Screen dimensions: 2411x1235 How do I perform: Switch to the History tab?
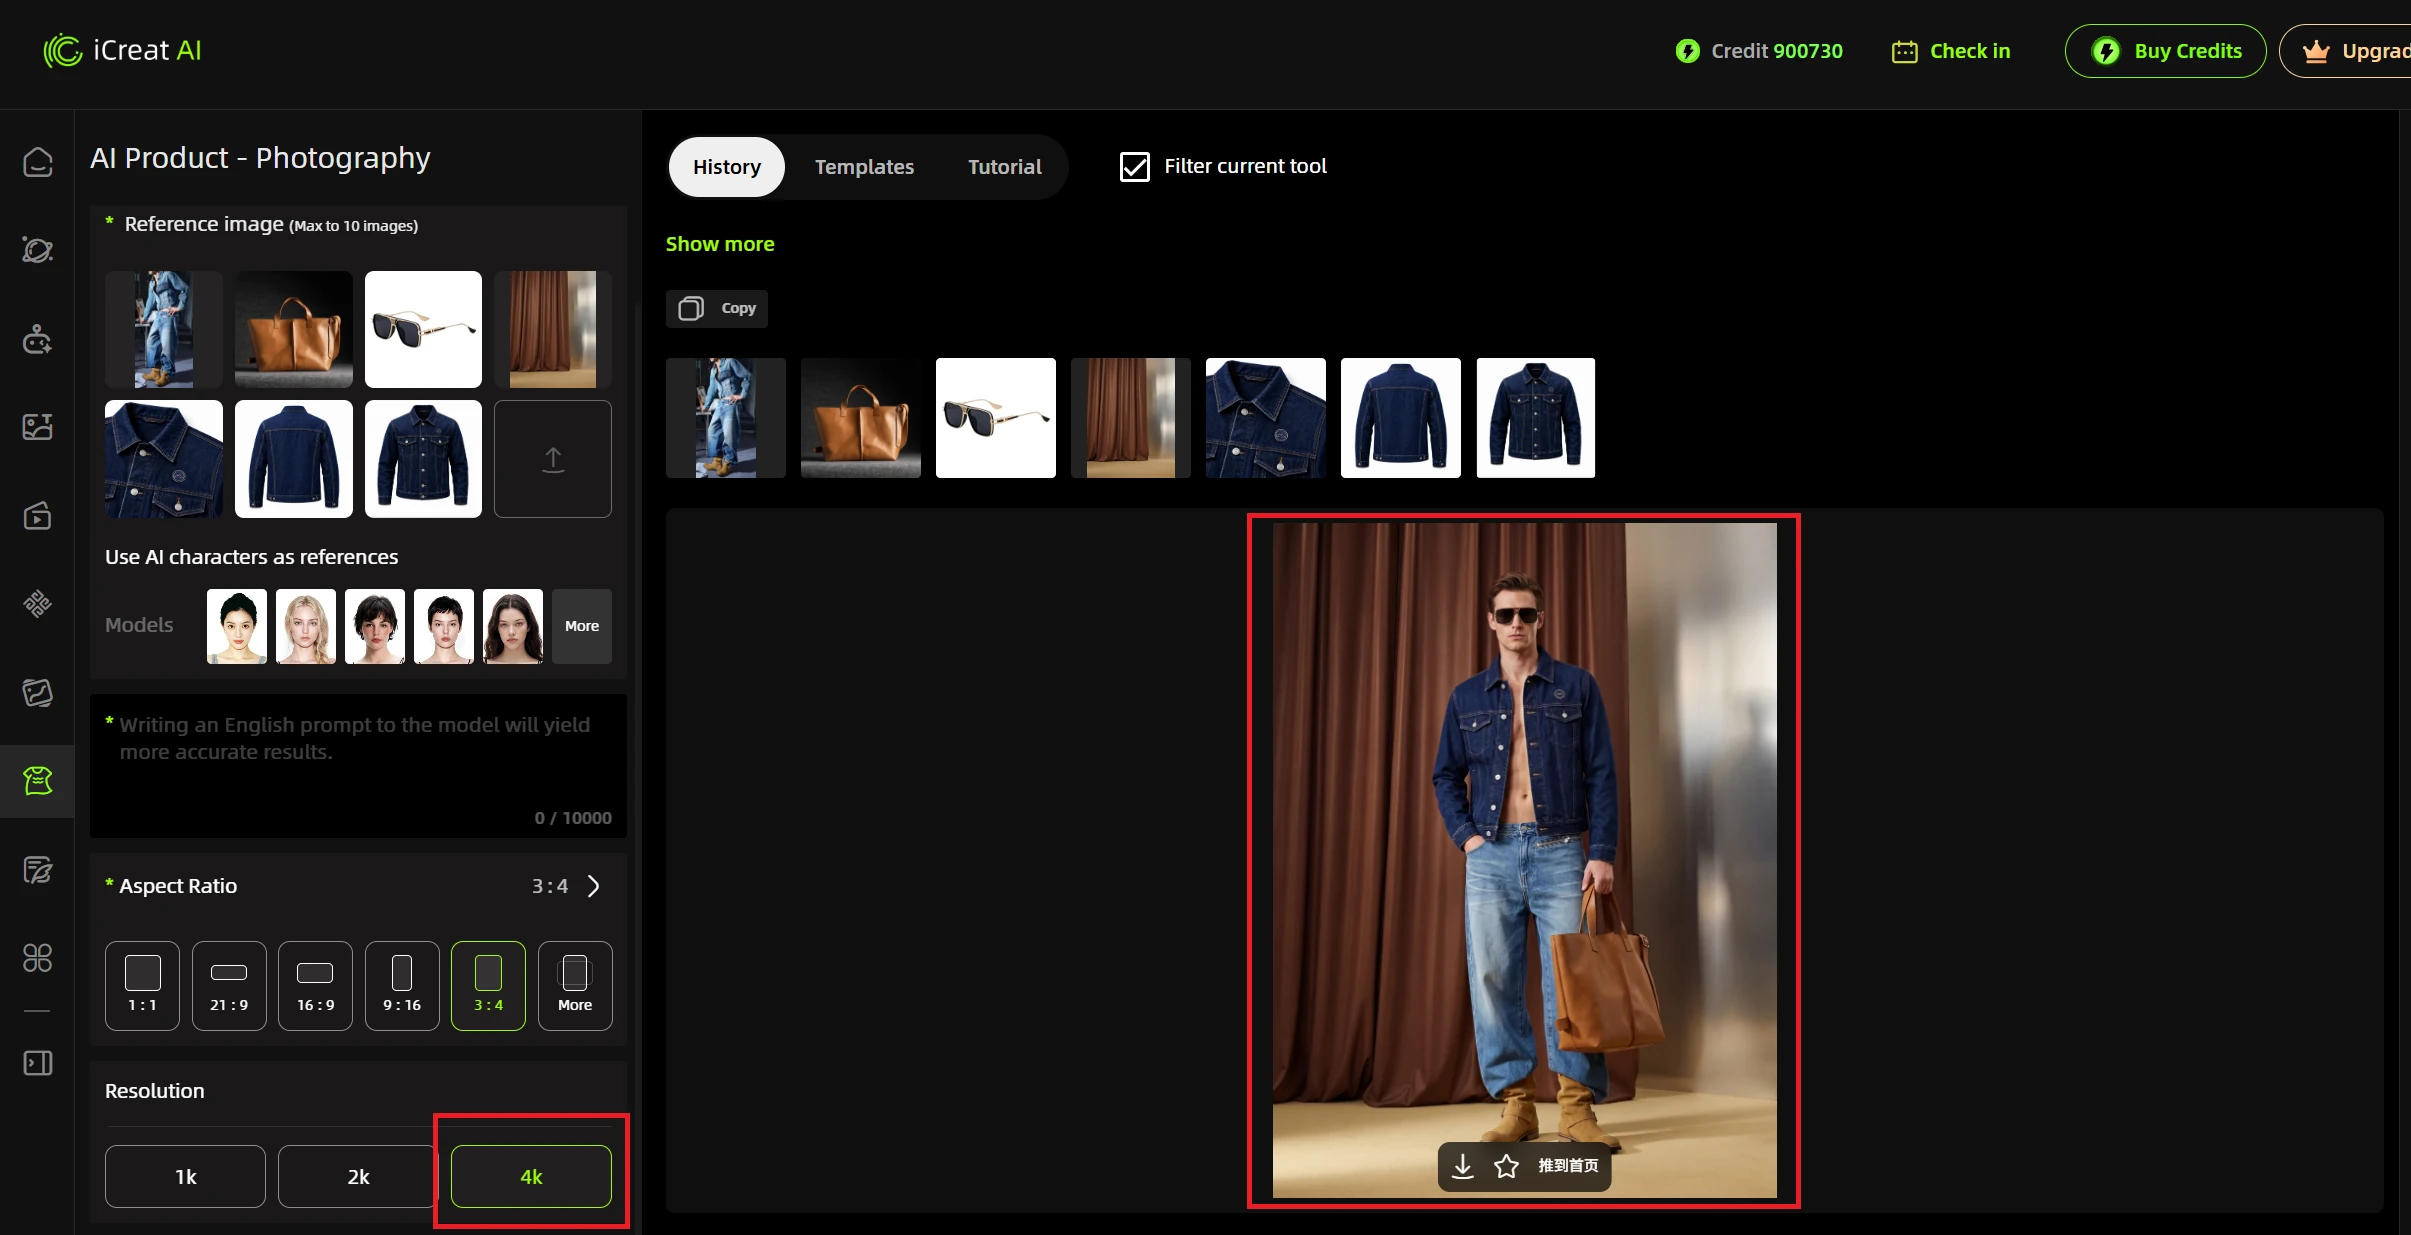pos(727,167)
